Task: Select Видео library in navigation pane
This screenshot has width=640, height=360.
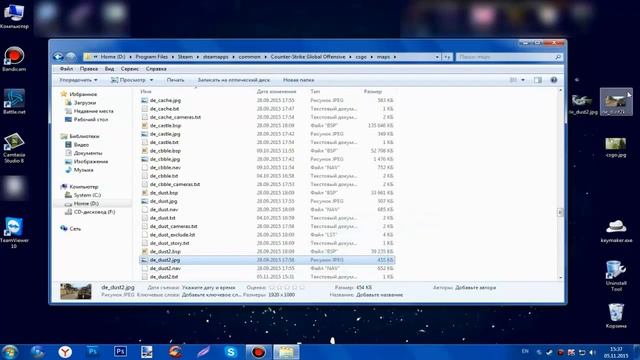Action: click(x=81, y=144)
